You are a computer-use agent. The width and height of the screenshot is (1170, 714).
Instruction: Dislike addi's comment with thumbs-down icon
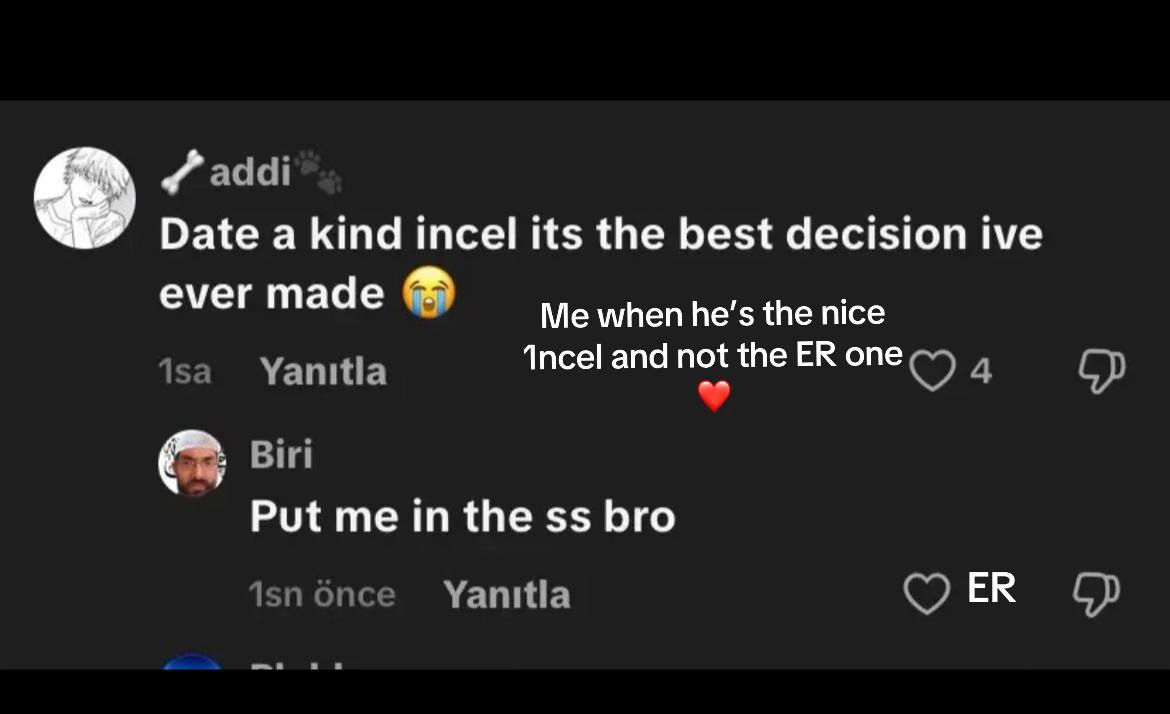[1101, 371]
